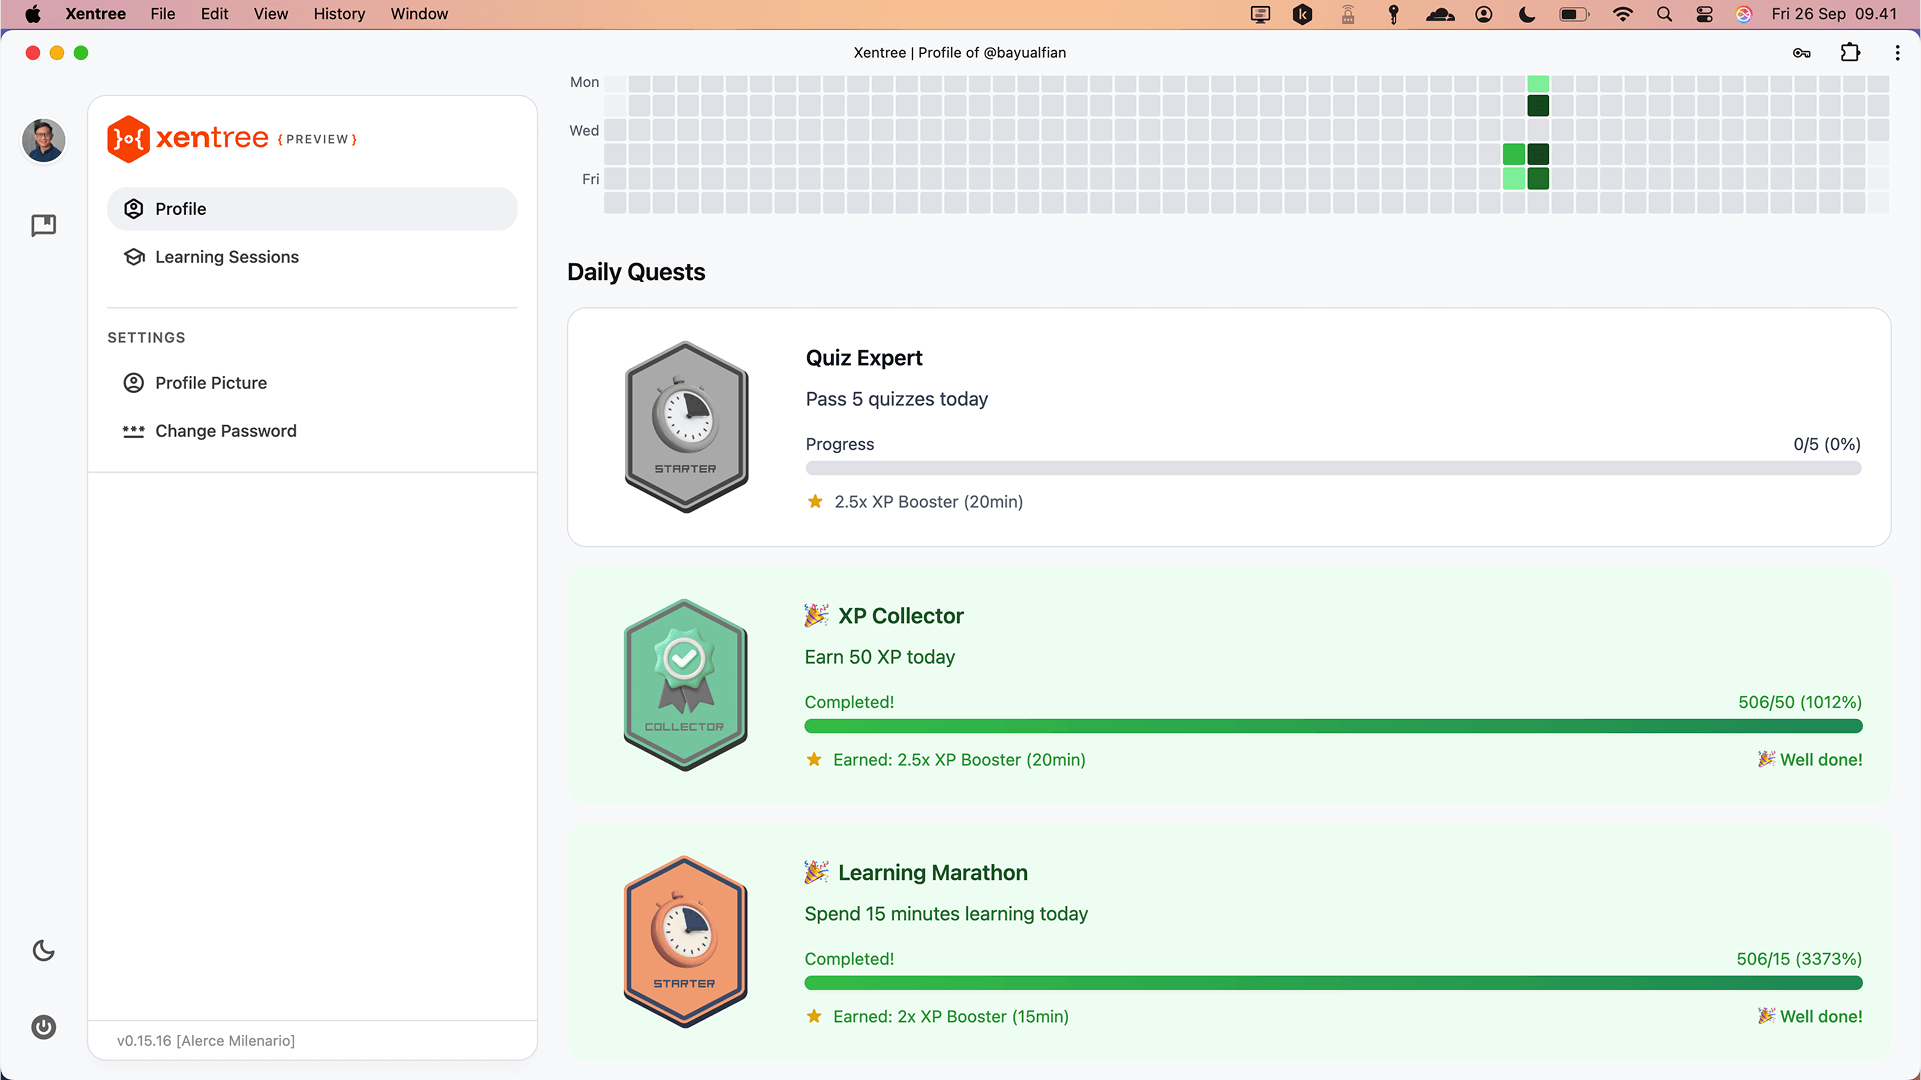The image size is (1921, 1080).
Task: Click the Xentree logo
Action: tap(188, 138)
